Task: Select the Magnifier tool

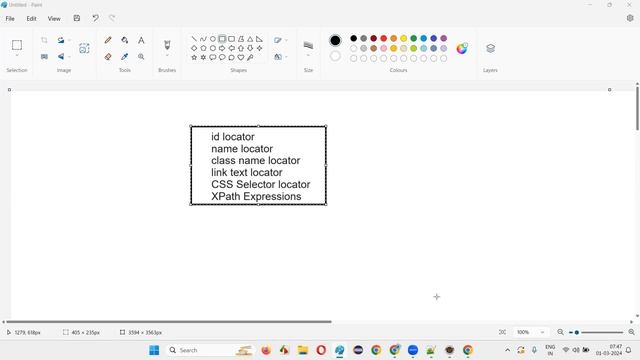Action: (141, 57)
